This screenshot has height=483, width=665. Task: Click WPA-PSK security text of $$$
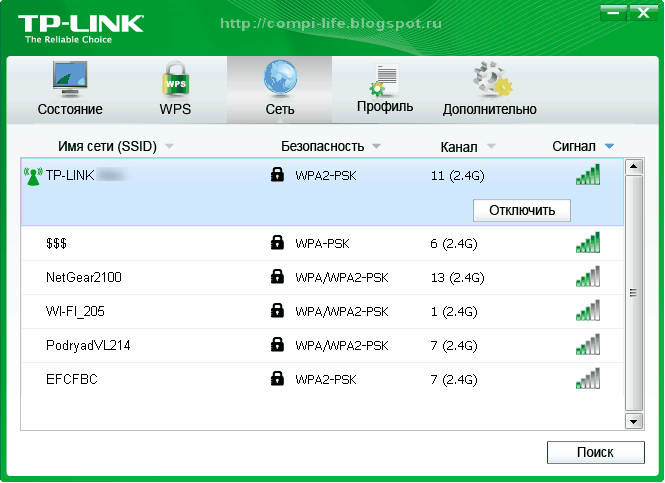[x=322, y=244]
